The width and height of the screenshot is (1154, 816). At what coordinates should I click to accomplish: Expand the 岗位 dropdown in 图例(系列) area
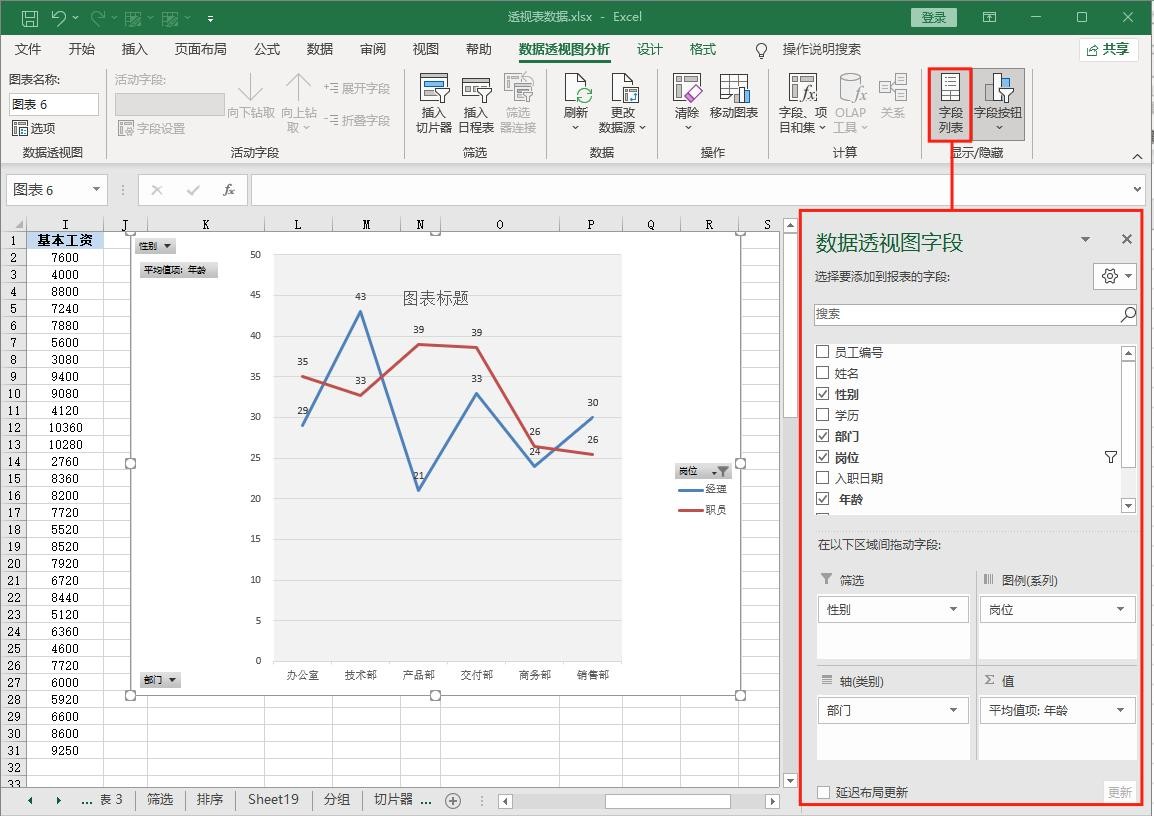point(1121,609)
